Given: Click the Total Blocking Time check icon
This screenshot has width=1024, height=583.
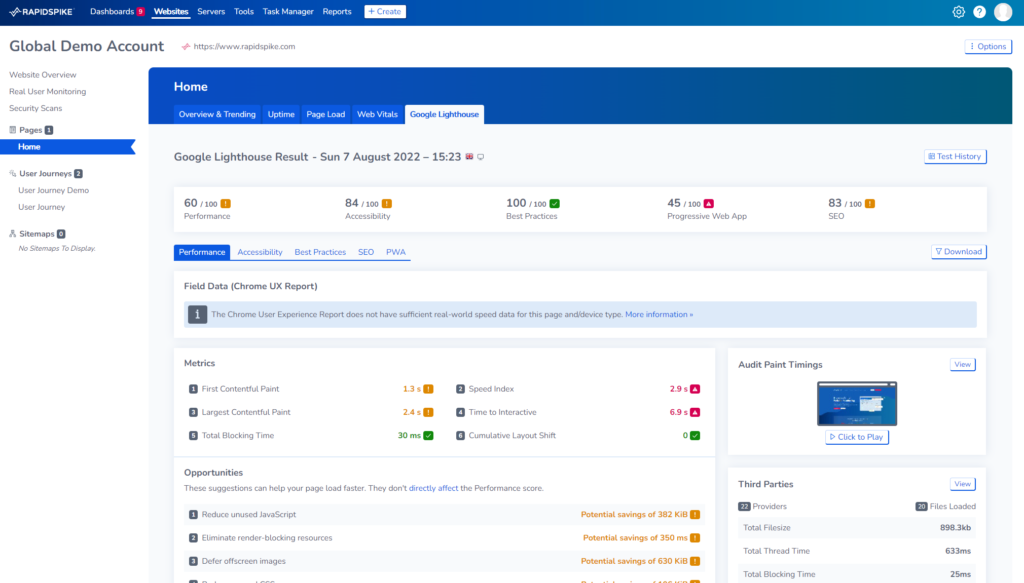Looking at the screenshot, I should 428,435.
